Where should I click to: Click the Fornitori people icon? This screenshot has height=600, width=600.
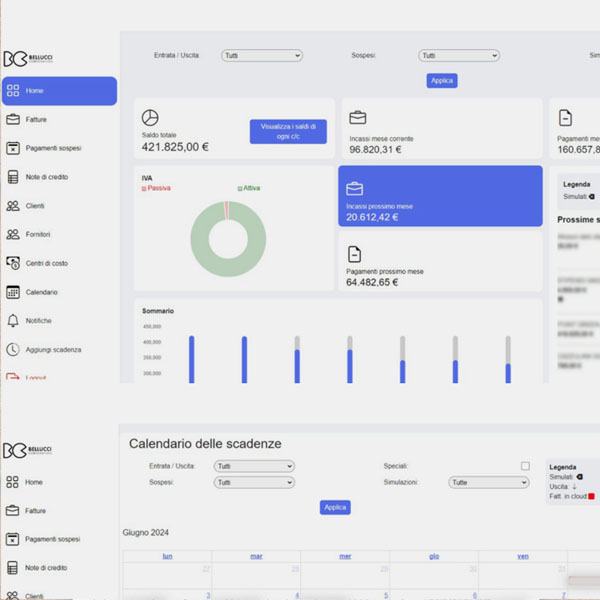(x=13, y=234)
